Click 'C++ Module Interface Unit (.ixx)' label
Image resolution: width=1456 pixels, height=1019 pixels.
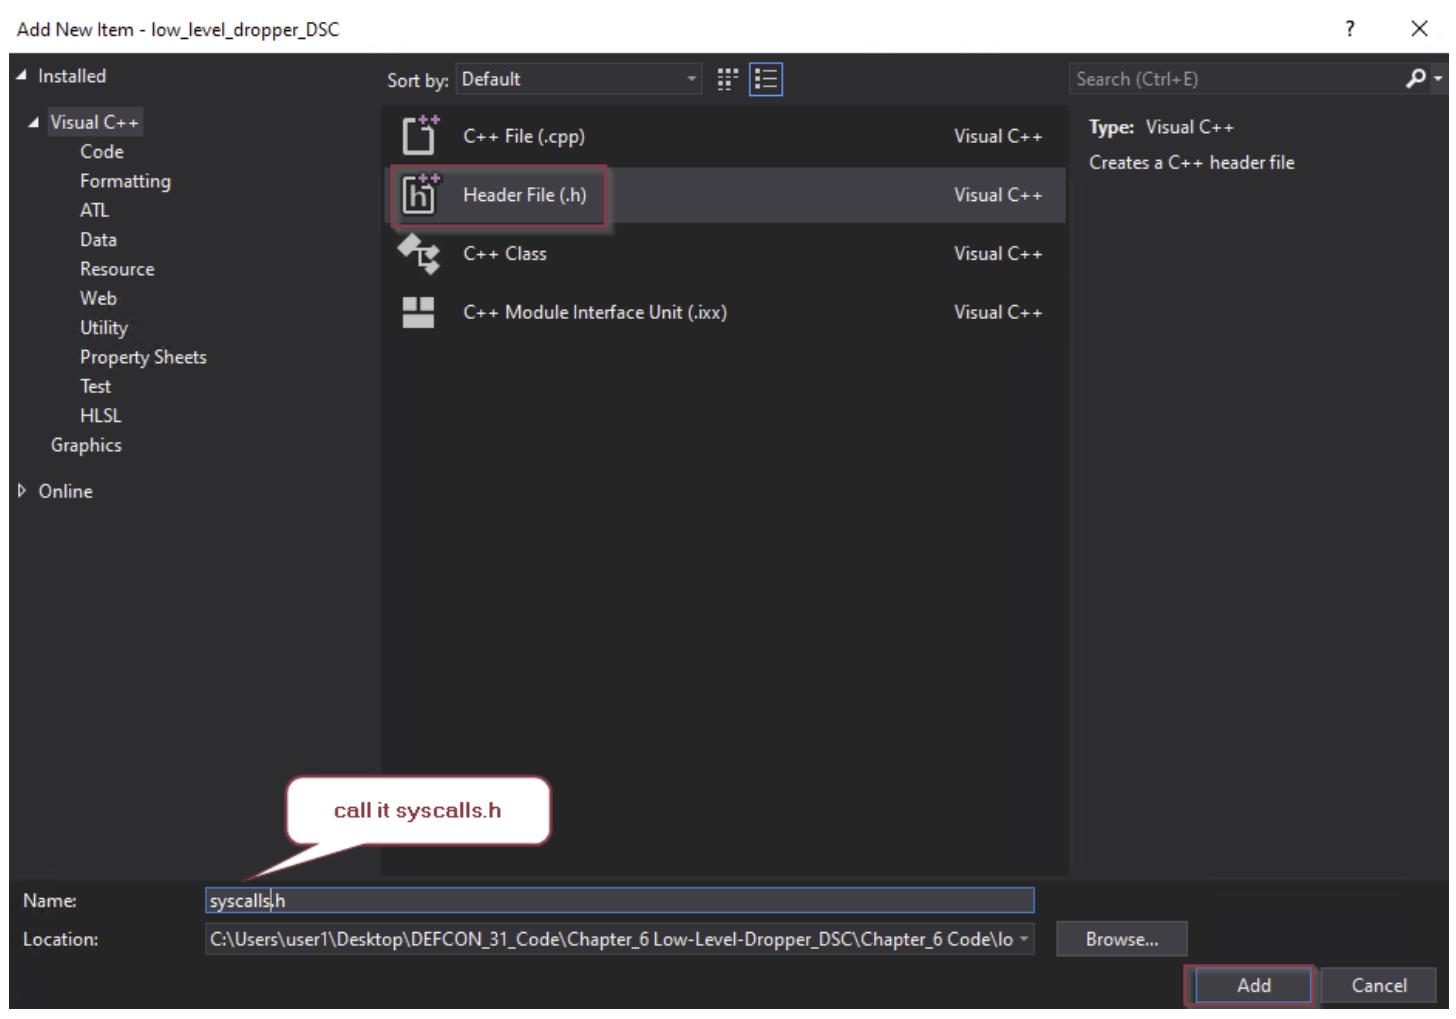click(595, 313)
